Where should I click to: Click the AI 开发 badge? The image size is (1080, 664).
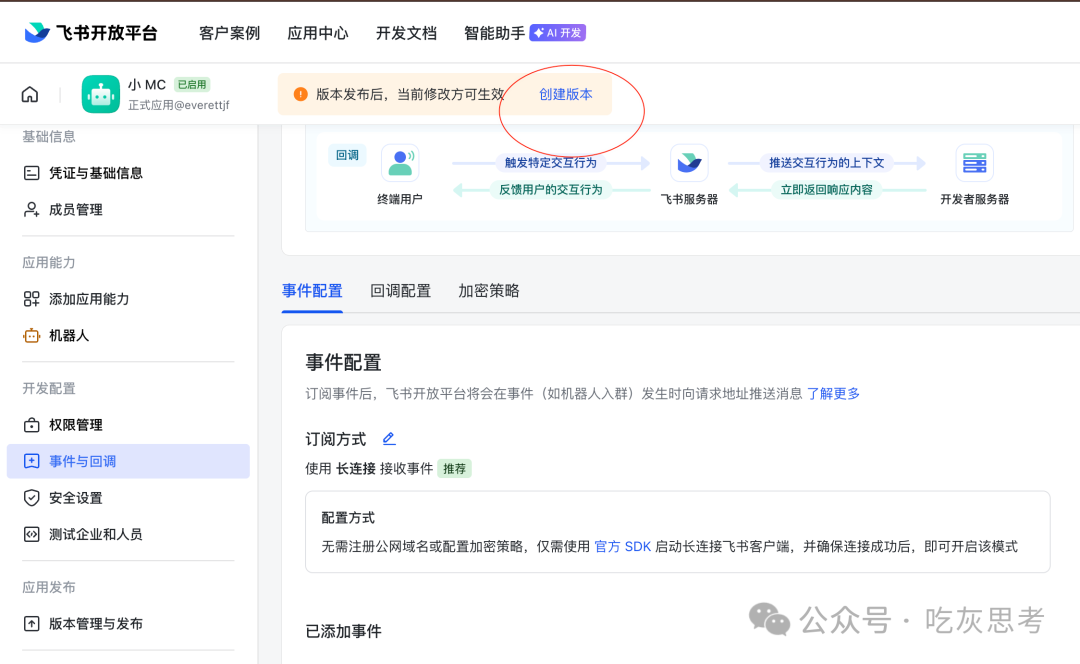coord(557,33)
